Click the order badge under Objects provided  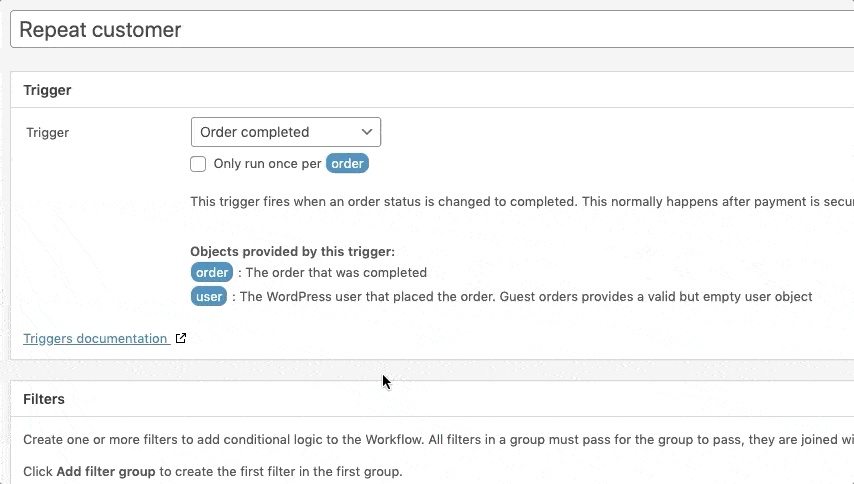point(212,272)
